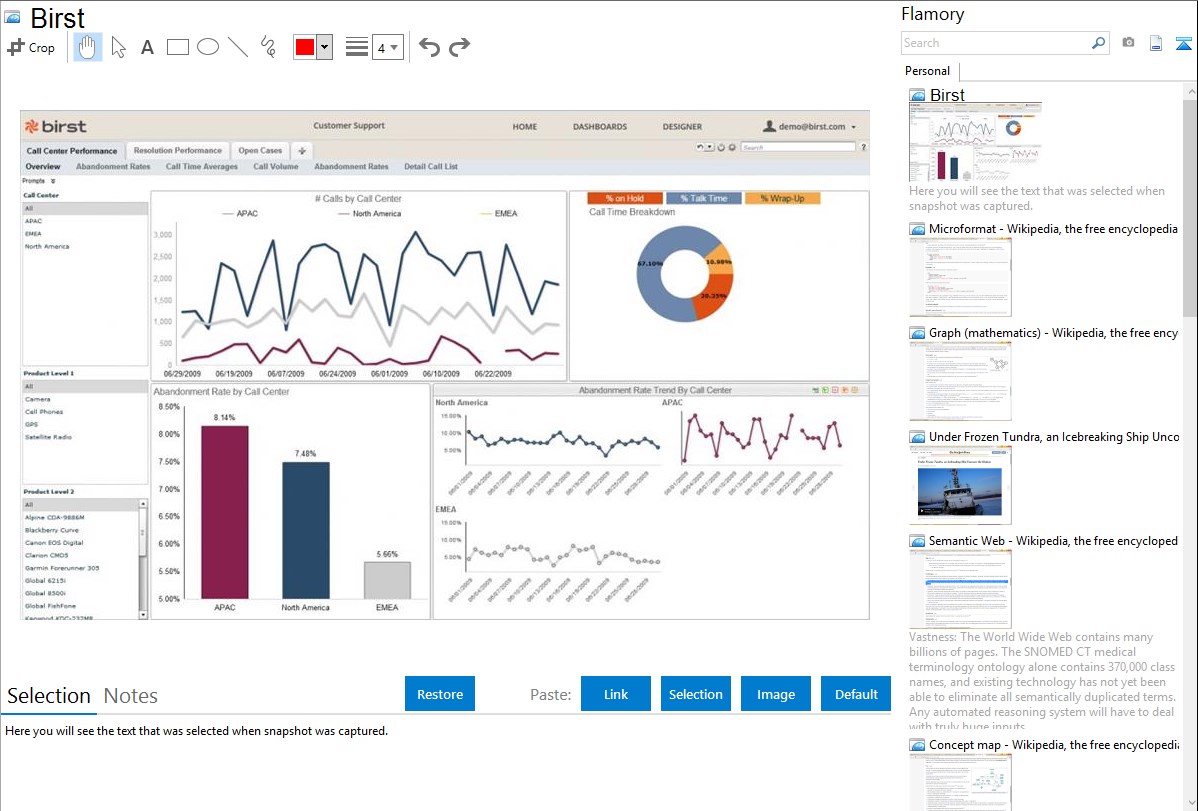Click the title 'Microformat - Wikipedia, the free encyclopedia'

click(x=1053, y=229)
